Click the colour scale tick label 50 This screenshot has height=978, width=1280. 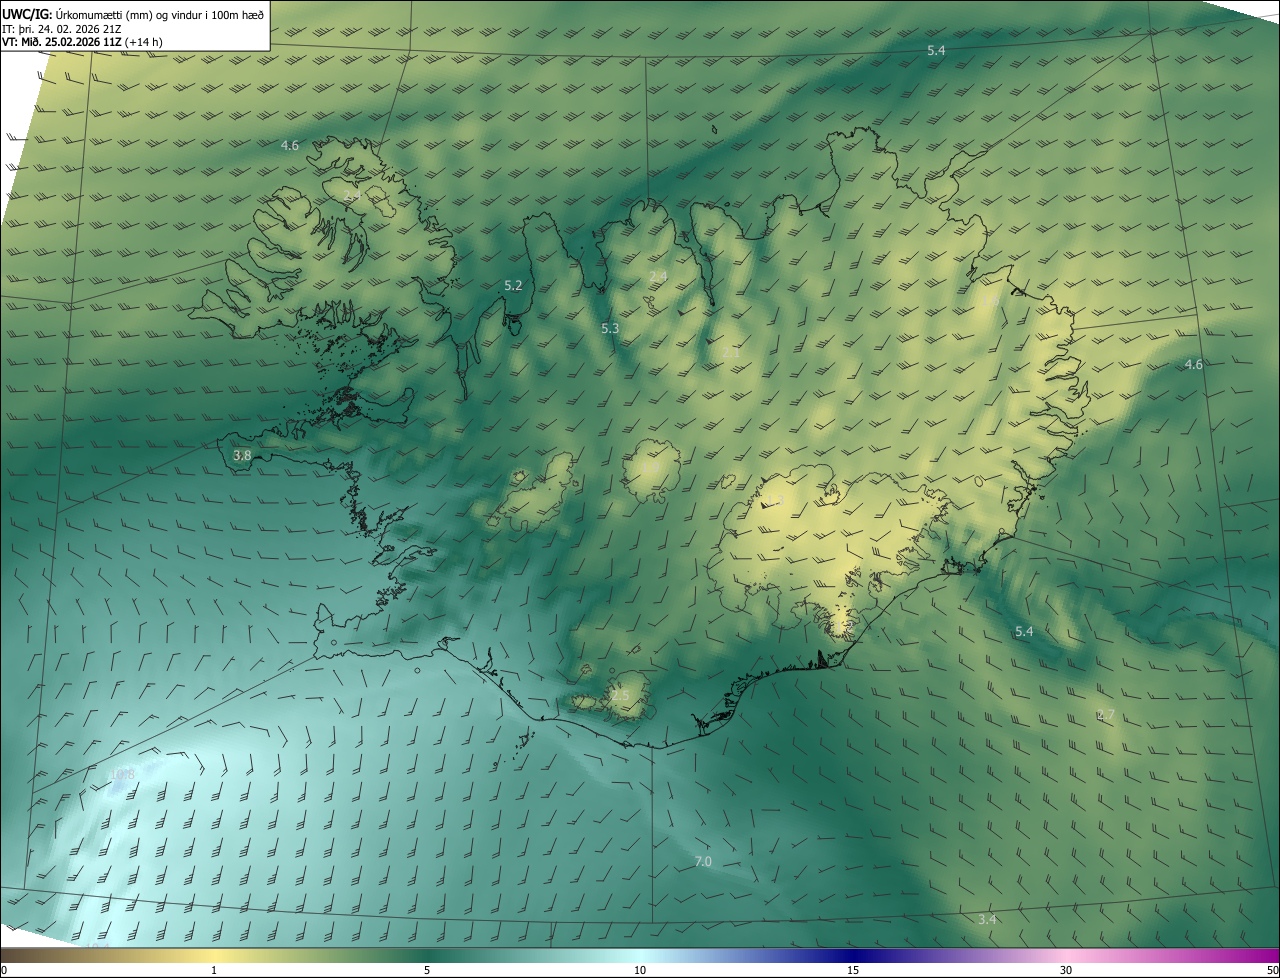point(1272,971)
